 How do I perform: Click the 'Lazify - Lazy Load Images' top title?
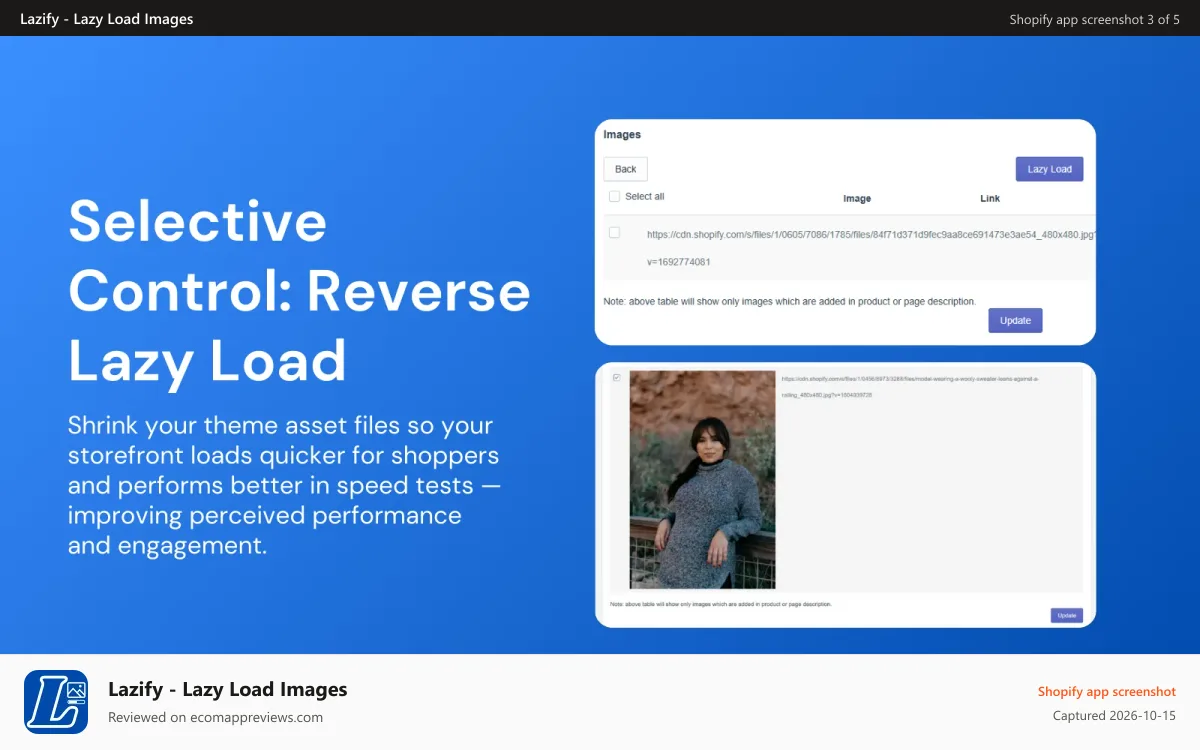coord(107,19)
